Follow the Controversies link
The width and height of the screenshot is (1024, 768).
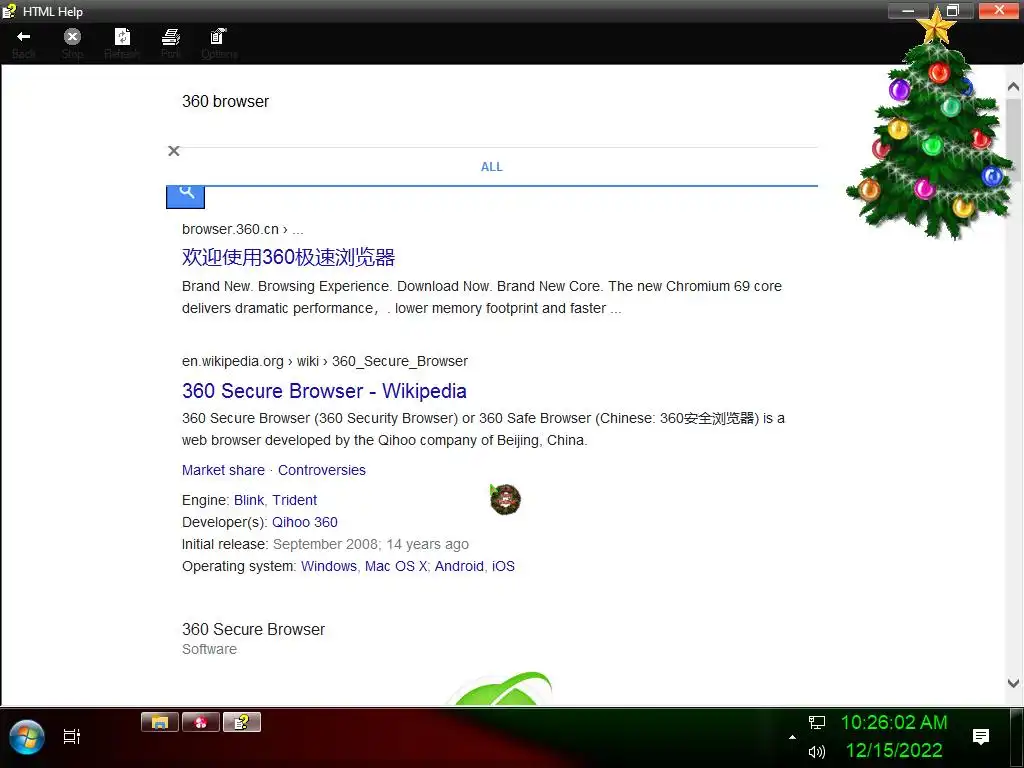[322, 470]
